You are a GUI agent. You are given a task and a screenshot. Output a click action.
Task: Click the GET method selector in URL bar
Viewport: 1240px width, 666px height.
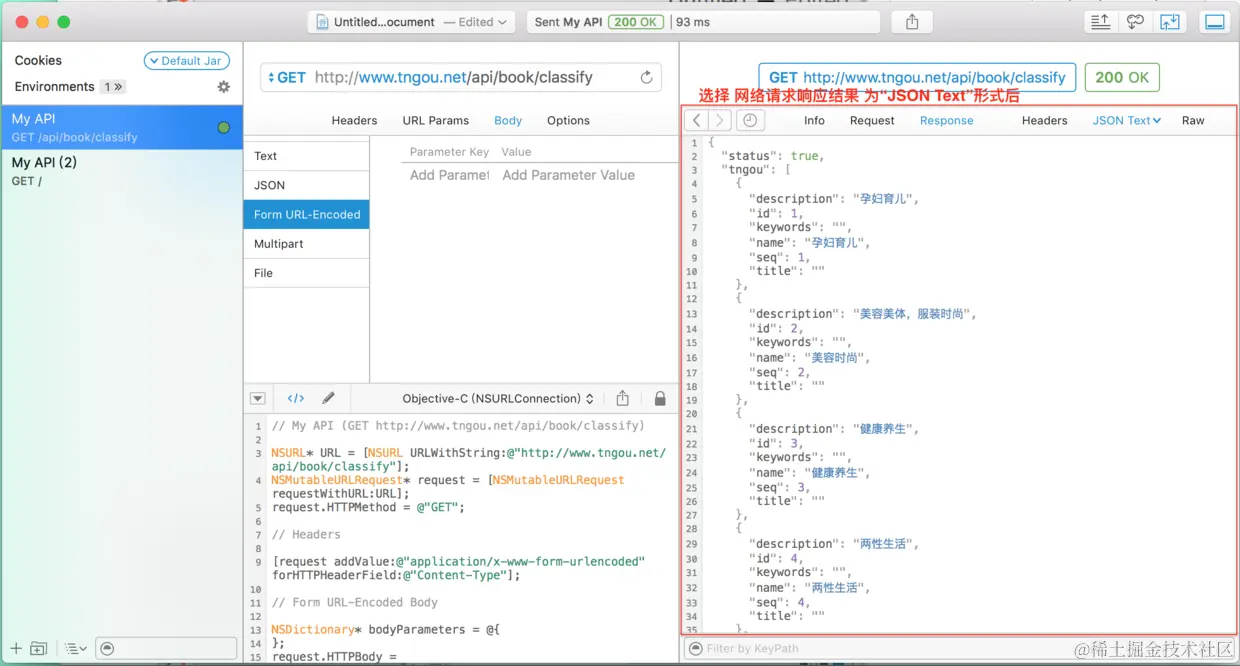click(287, 77)
